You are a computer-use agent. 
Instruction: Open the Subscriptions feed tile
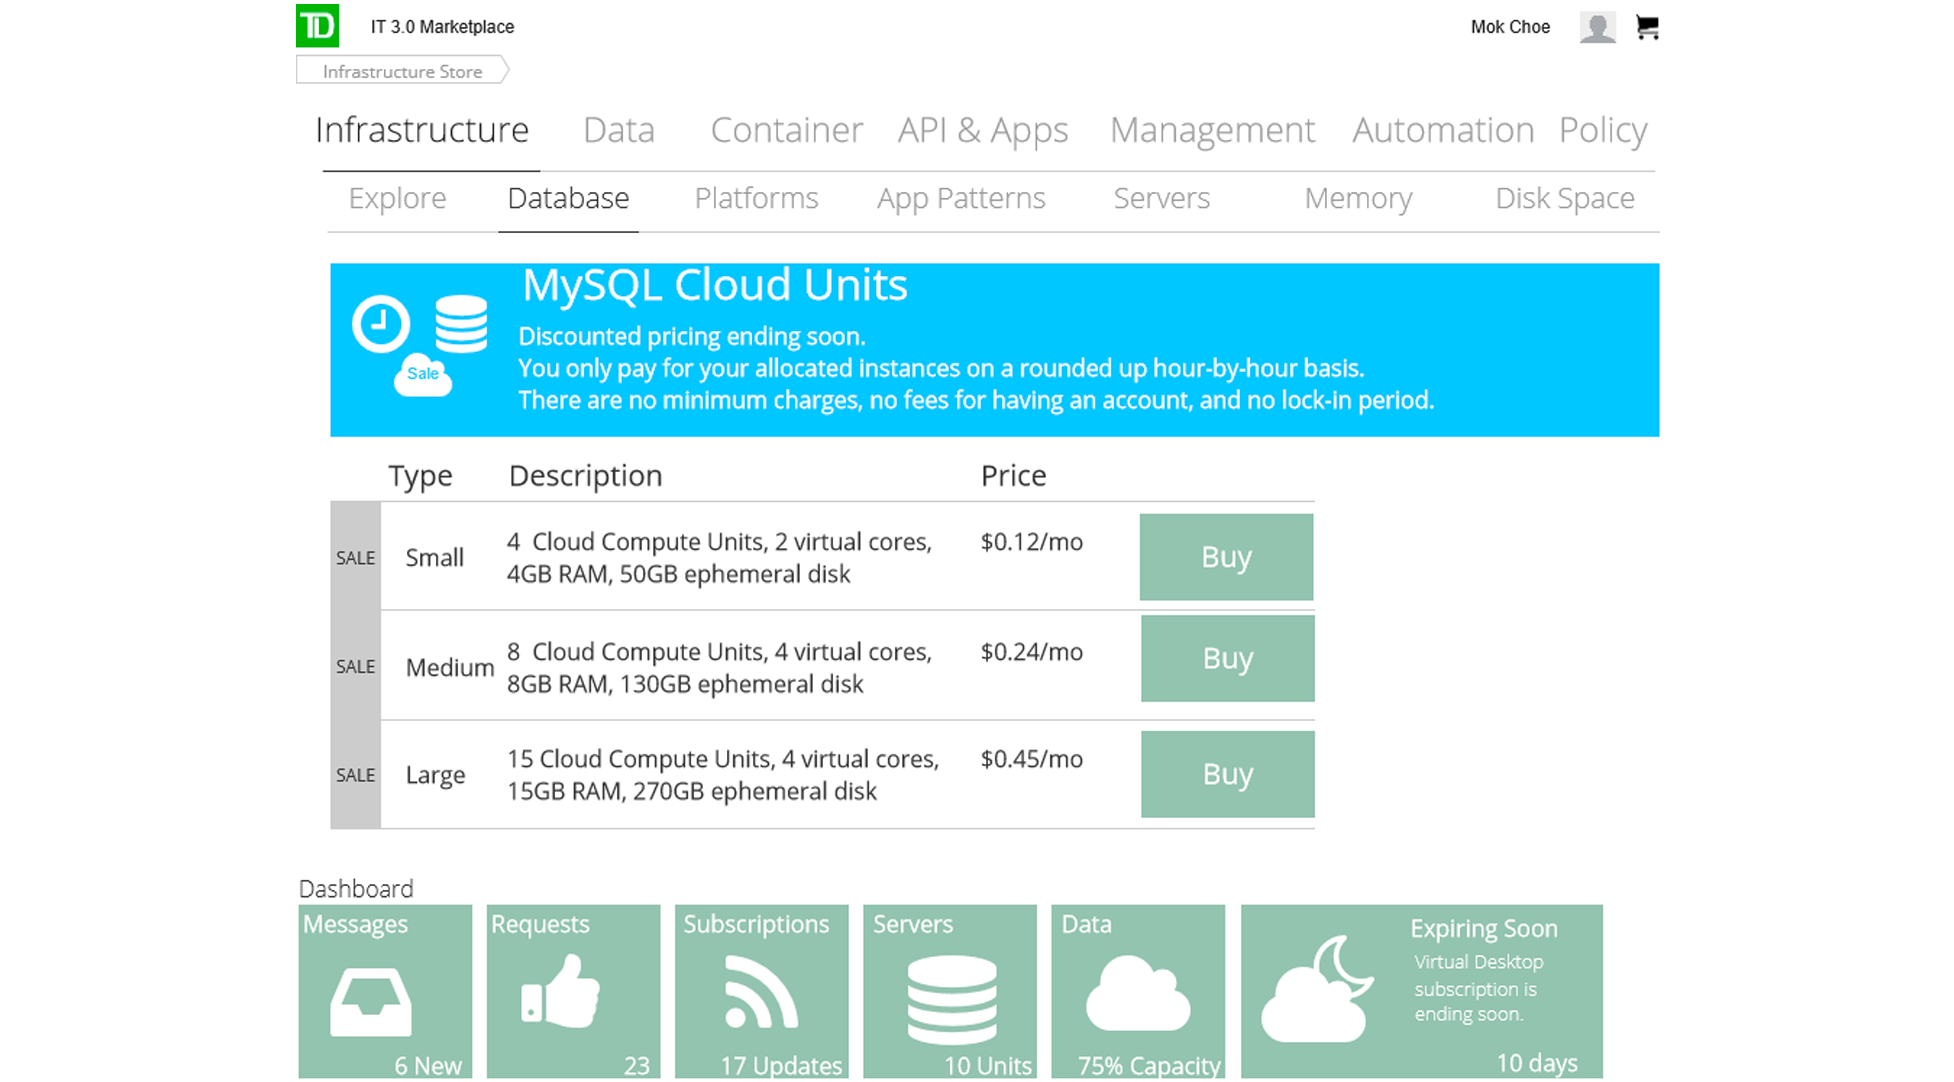tap(761, 991)
